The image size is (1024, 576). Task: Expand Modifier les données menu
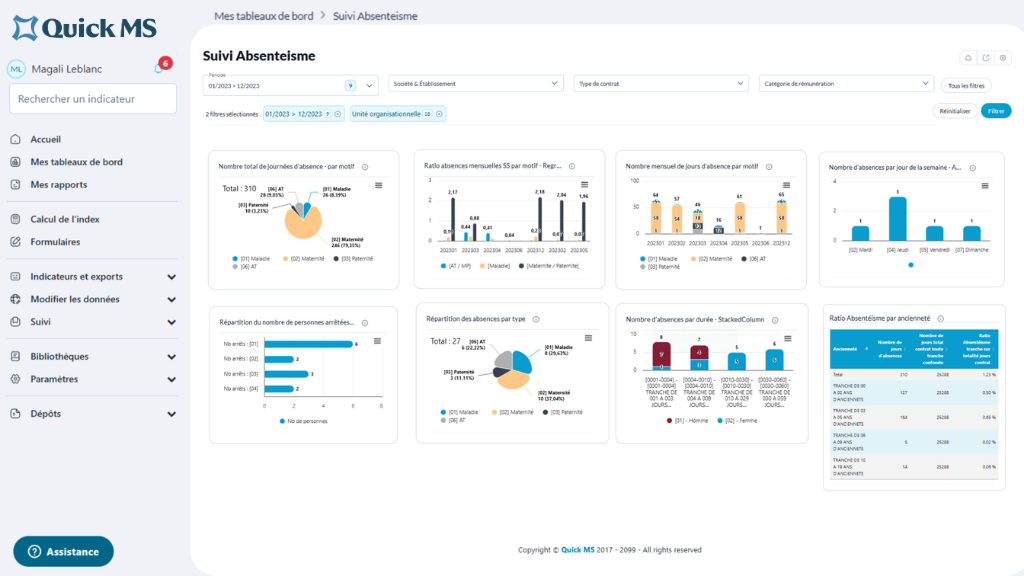[x=93, y=299]
